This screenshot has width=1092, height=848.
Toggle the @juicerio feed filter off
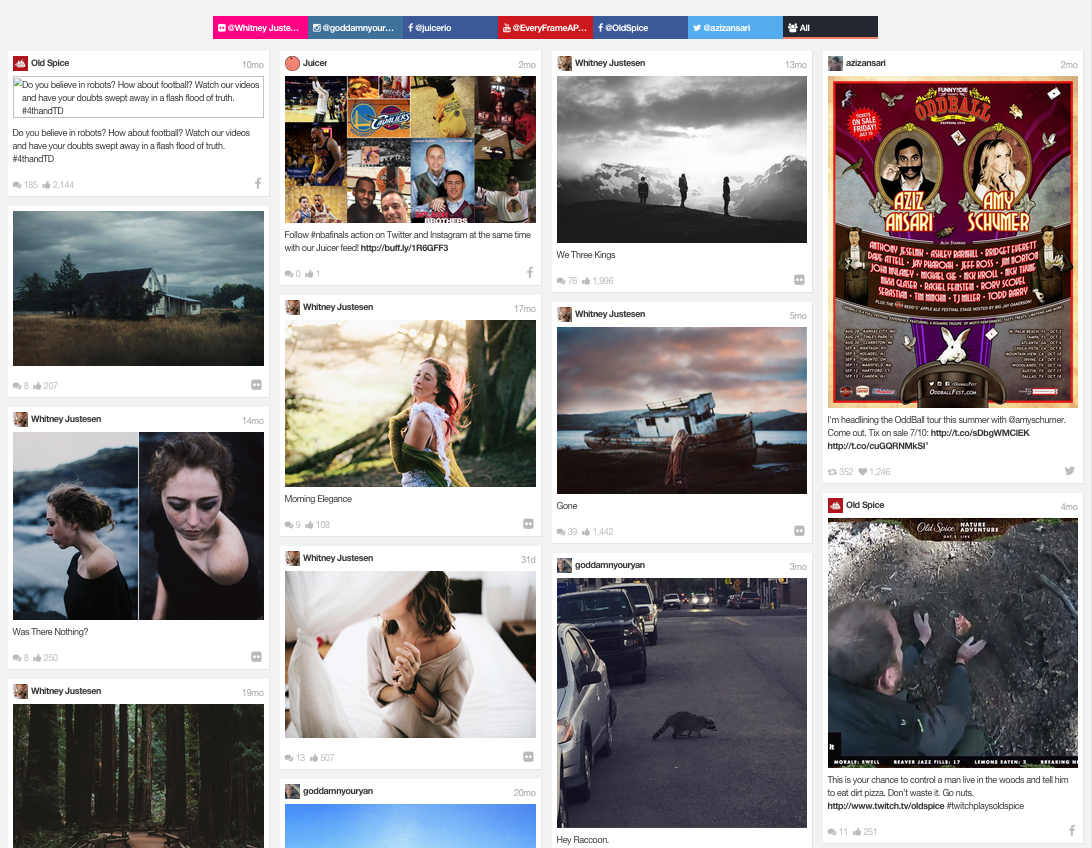coord(449,27)
